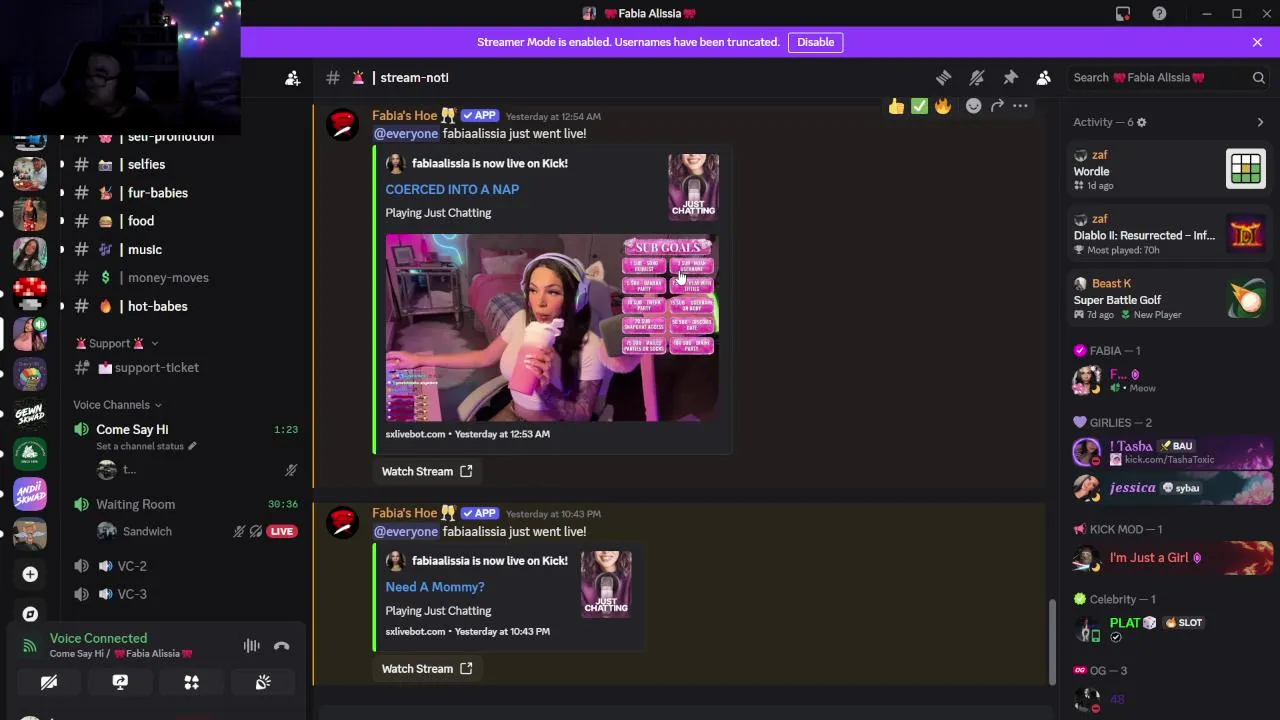This screenshot has width=1280, height=720.
Task: React with fire emoji on message
Action: coord(943,106)
